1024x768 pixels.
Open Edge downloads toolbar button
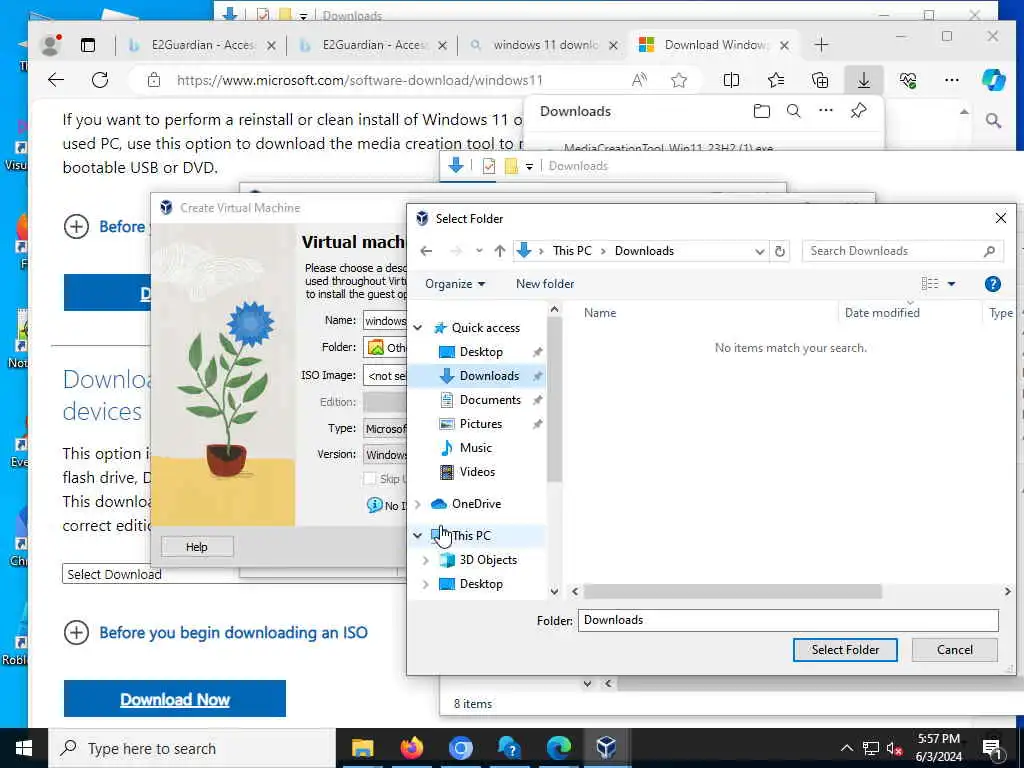click(x=863, y=80)
